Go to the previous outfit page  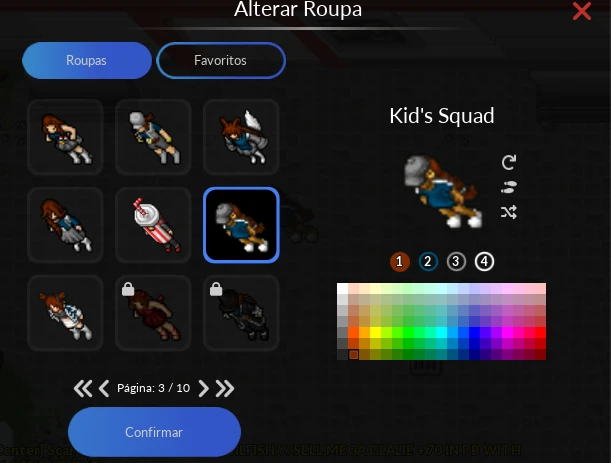pyautogui.click(x=104, y=388)
